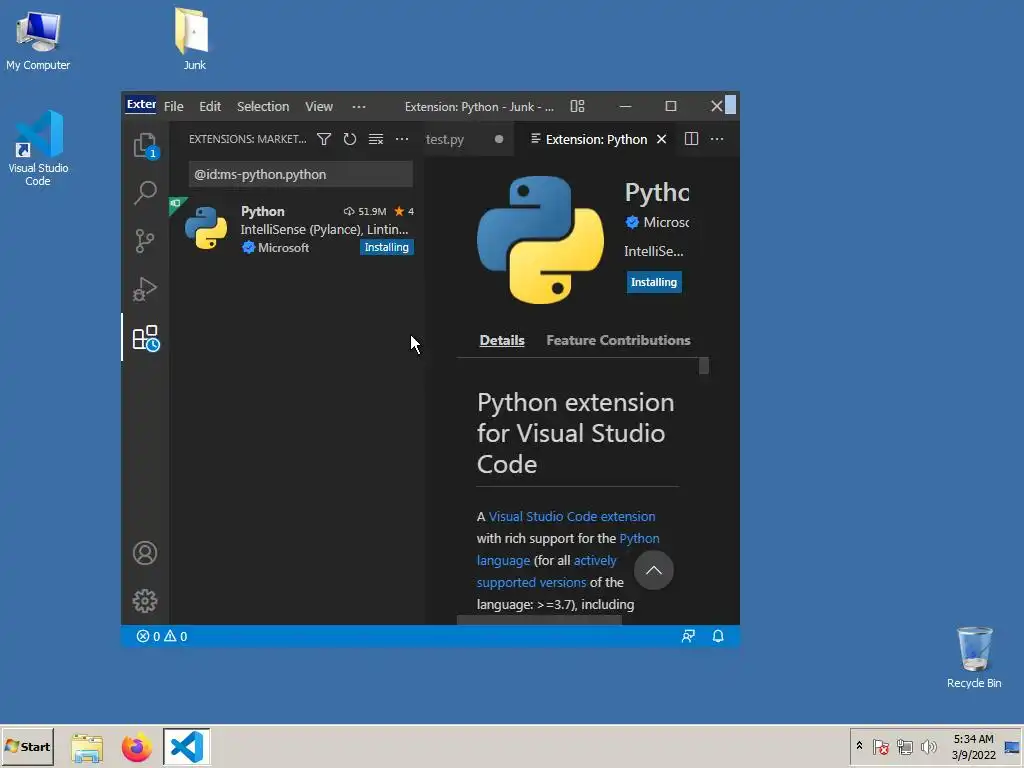Click the star rating of Python extension
Viewport: 1024px width, 768px height.
404,211
